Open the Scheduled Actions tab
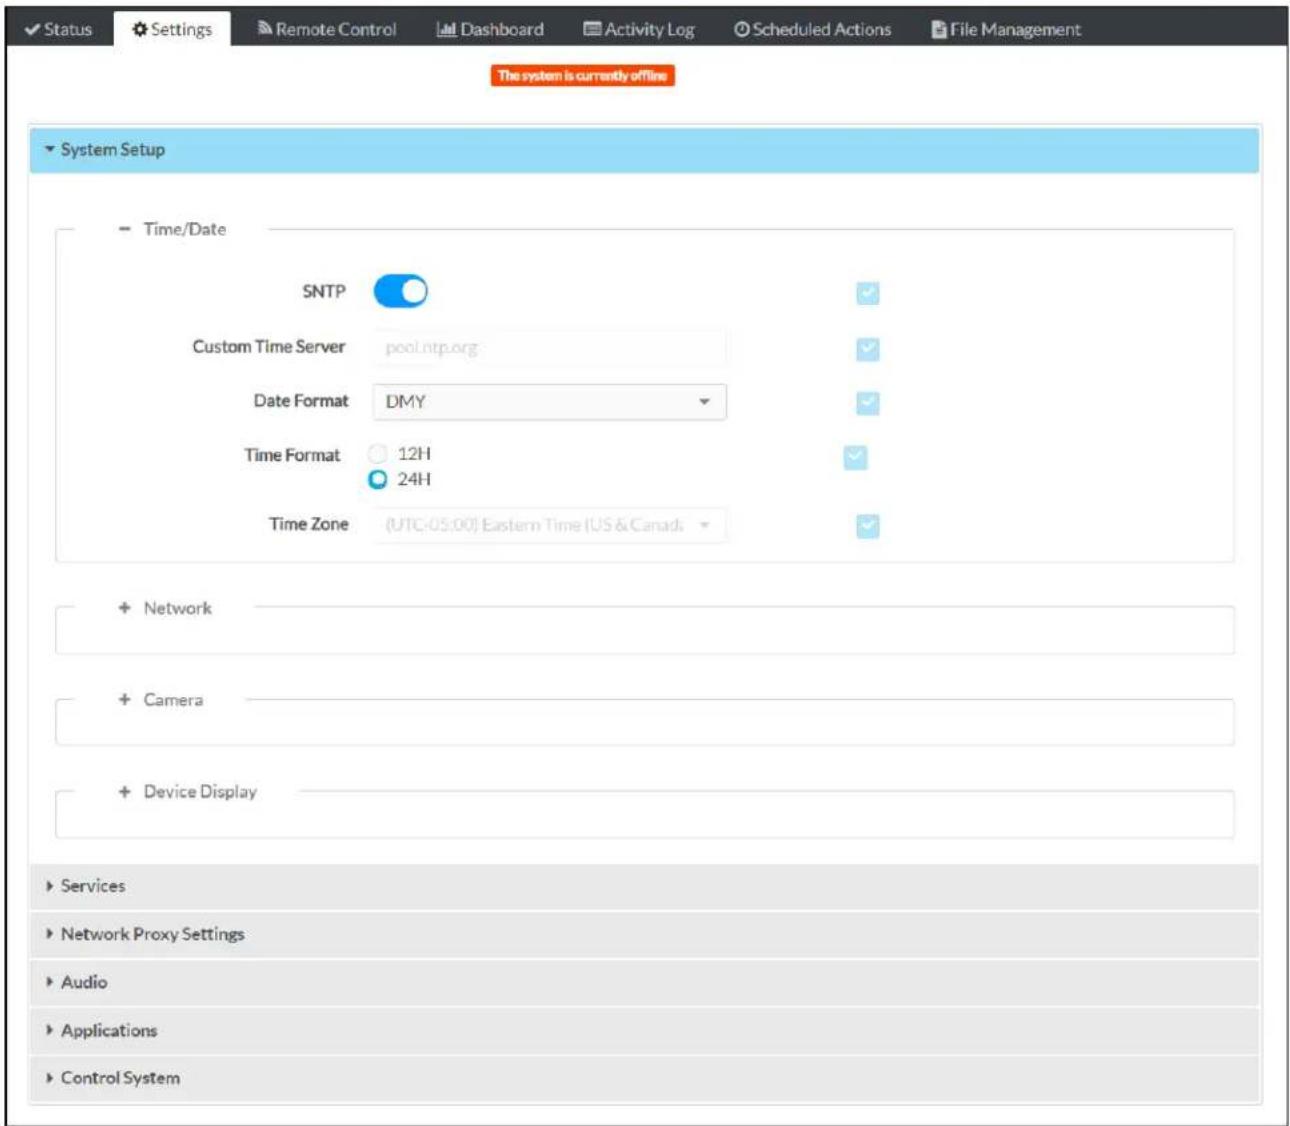Viewport: 1290px width, 1126px height. (x=812, y=30)
